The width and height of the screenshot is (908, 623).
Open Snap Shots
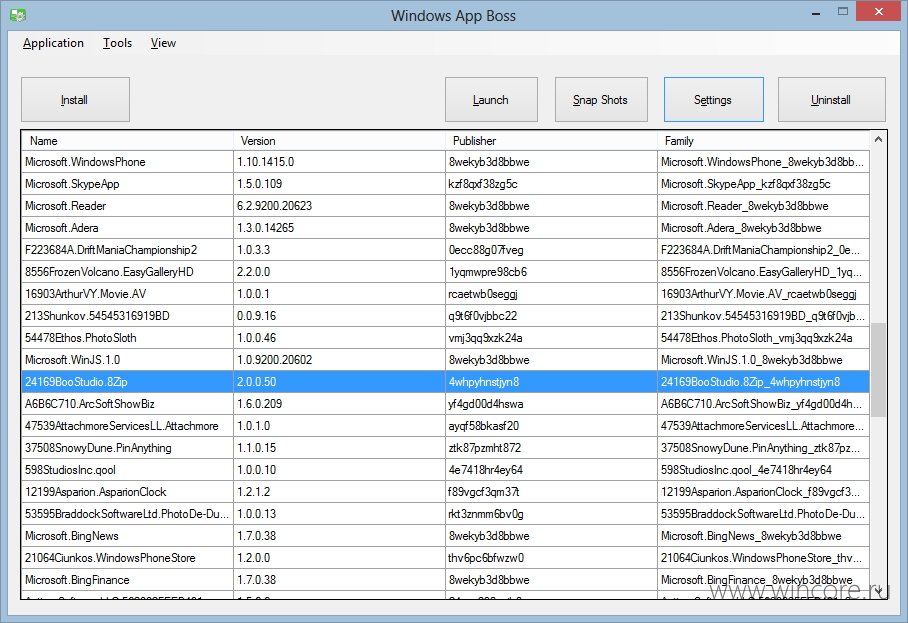(601, 100)
